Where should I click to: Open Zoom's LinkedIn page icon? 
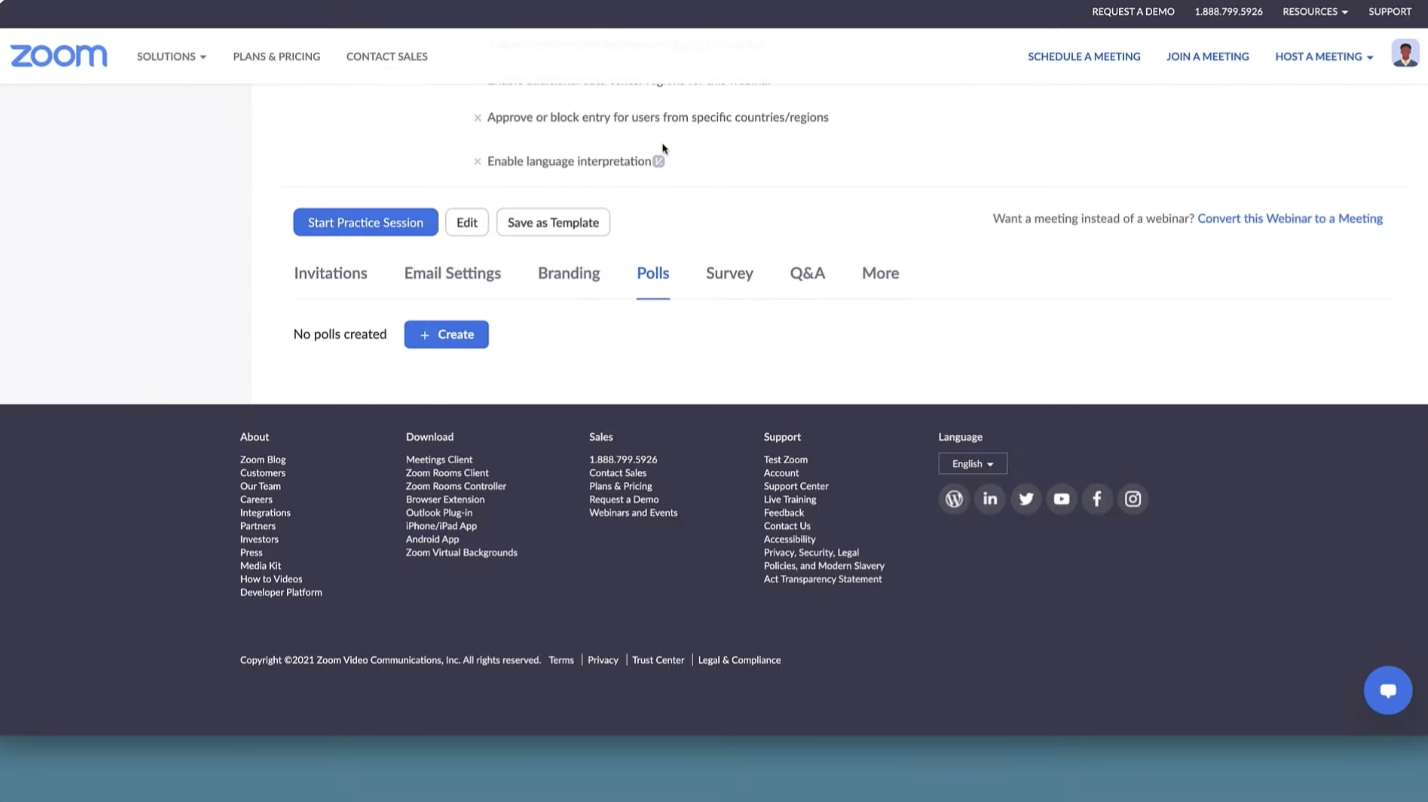coord(990,499)
